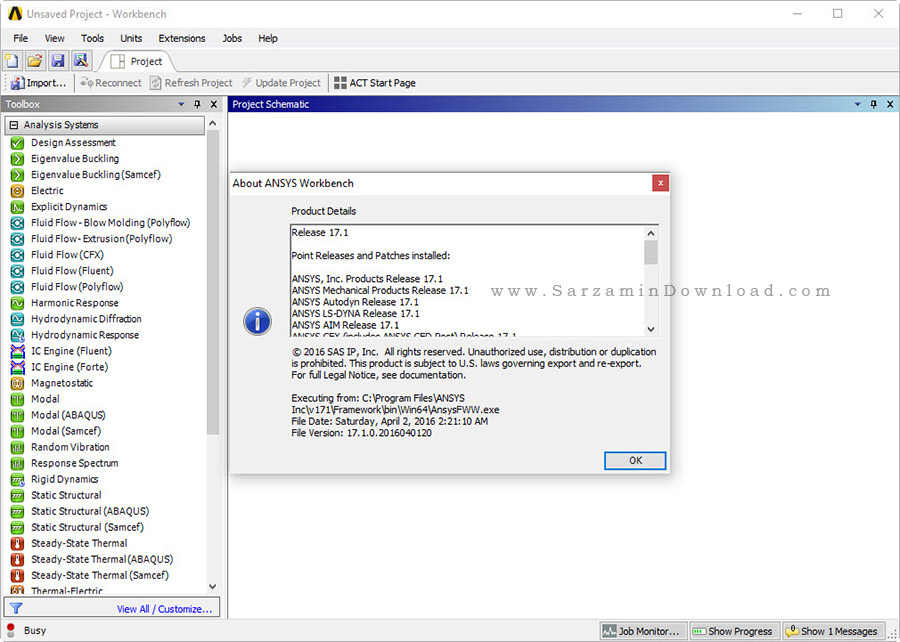The image size is (900, 642).
Task: Open the Job Monitor button
Action: 643,631
